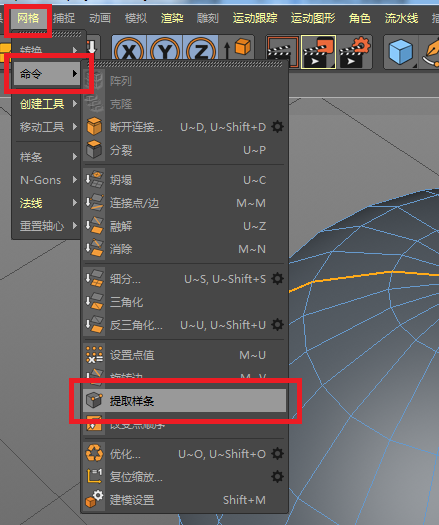Open the 捕捉 menu
This screenshot has height=525, width=439.
[64, 18]
